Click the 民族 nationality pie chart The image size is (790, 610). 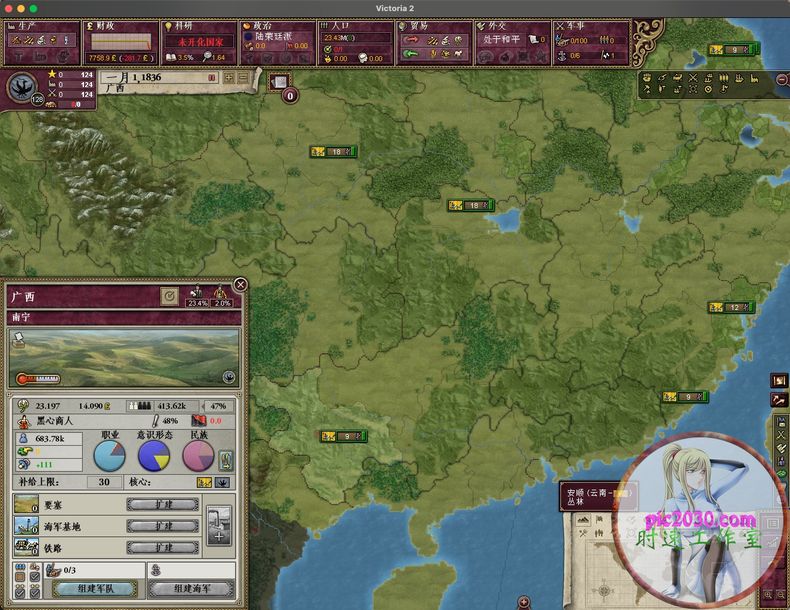pos(199,456)
